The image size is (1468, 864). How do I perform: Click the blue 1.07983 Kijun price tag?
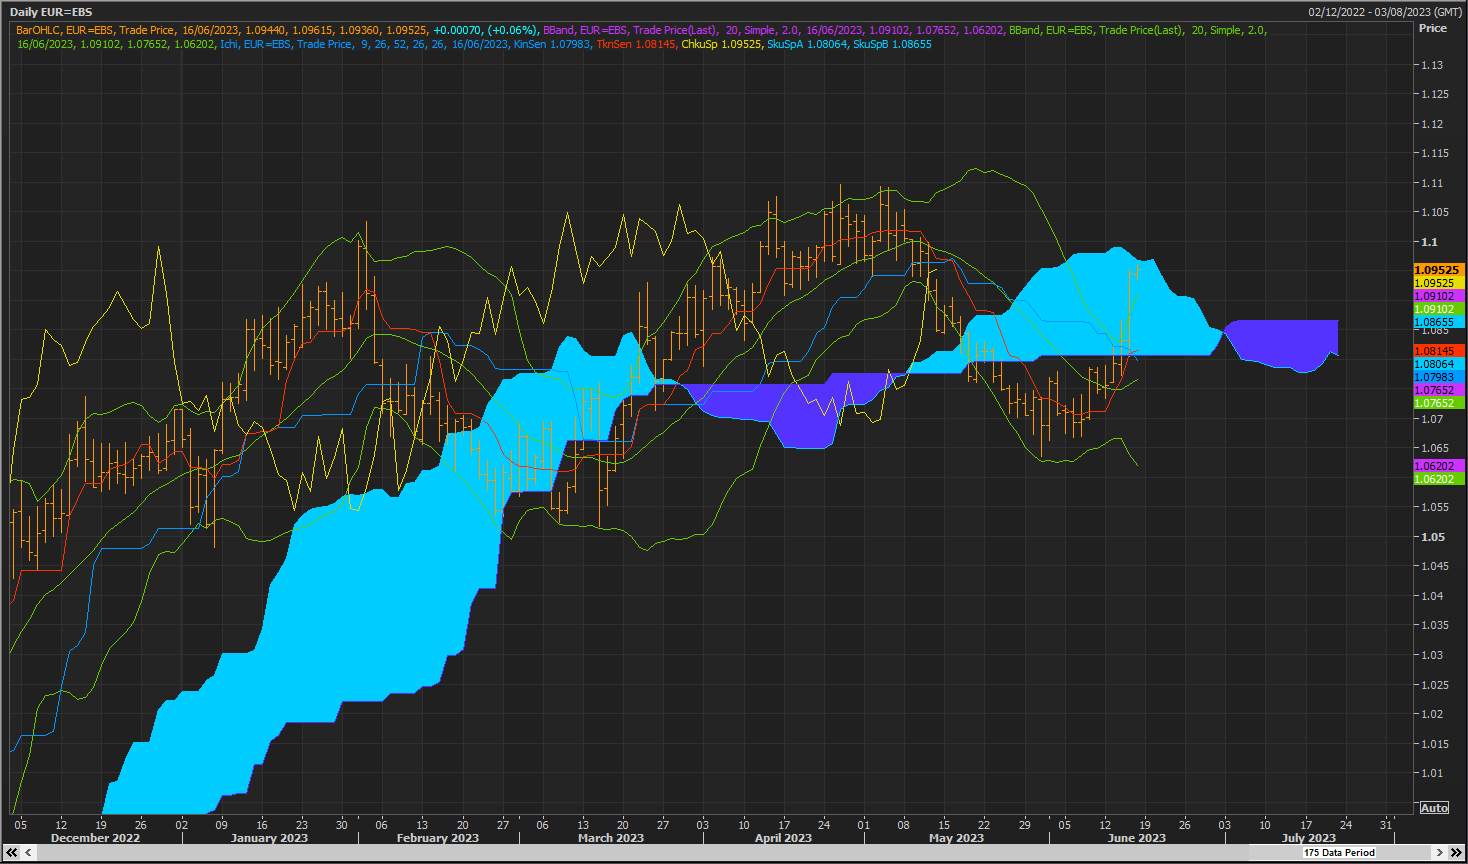pyautogui.click(x=1438, y=377)
